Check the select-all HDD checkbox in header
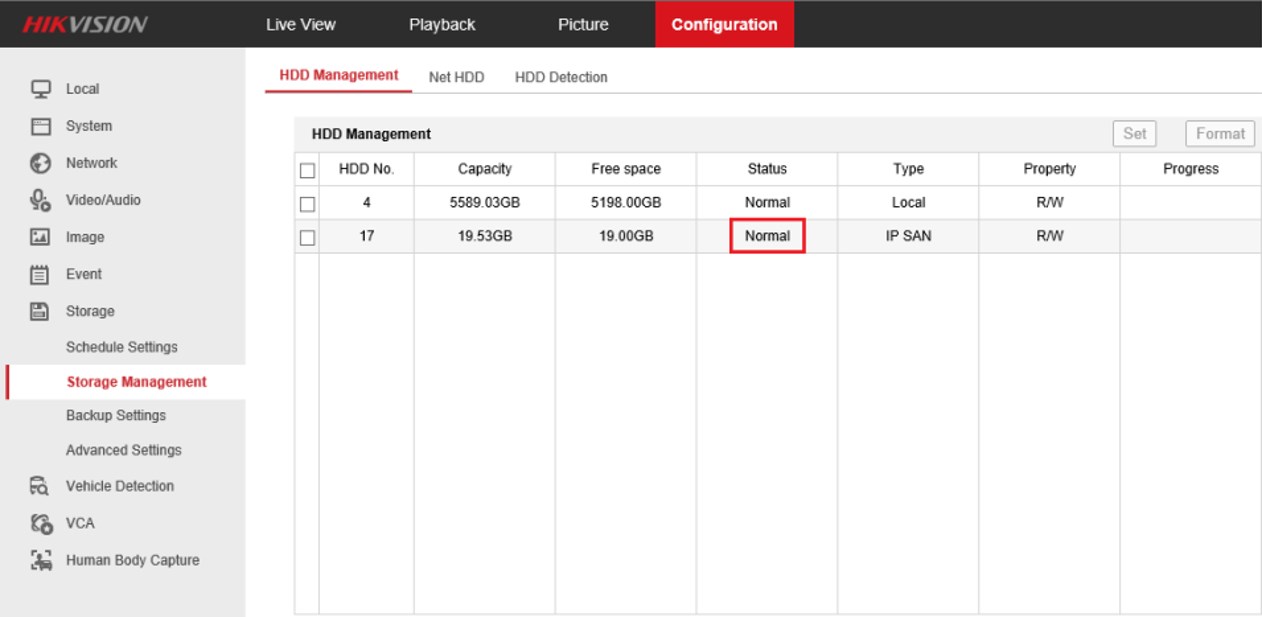 click(x=307, y=170)
